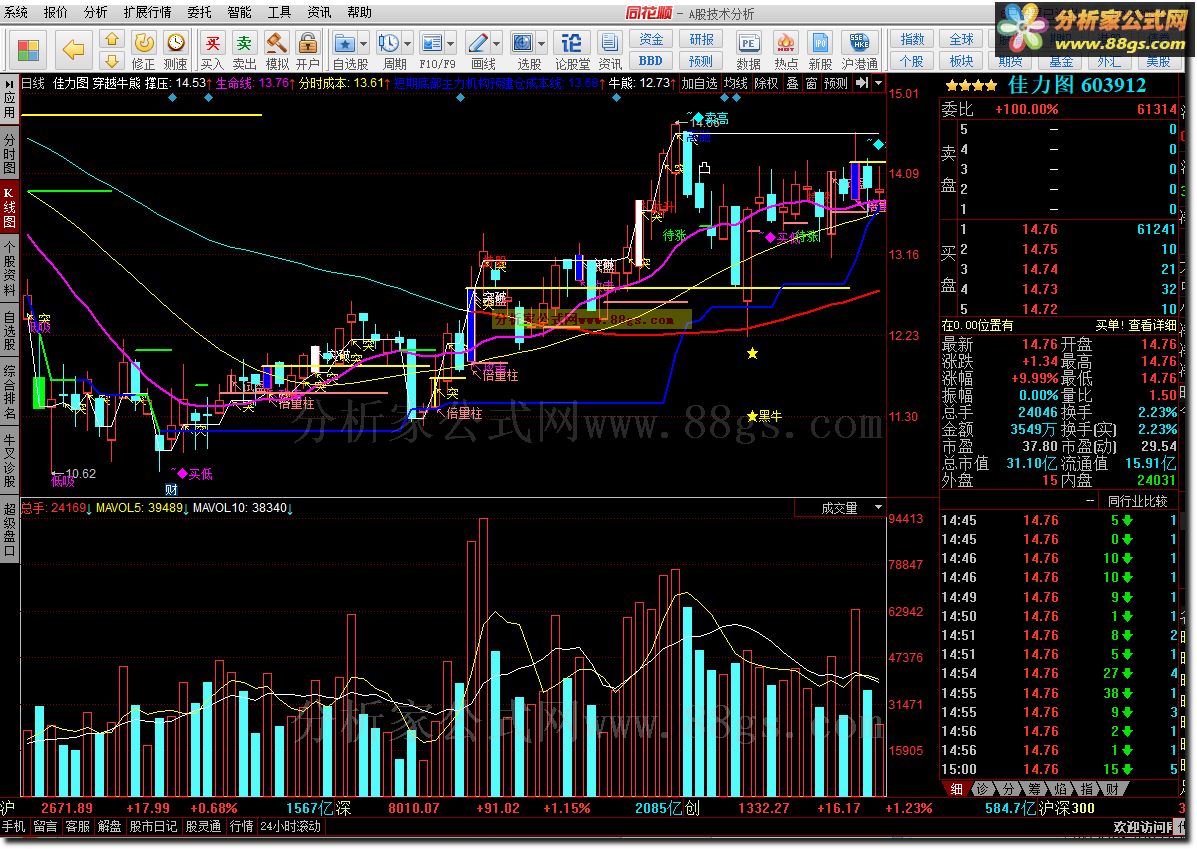Switch to the 分时图 sidebar tab

click(9, 153)
